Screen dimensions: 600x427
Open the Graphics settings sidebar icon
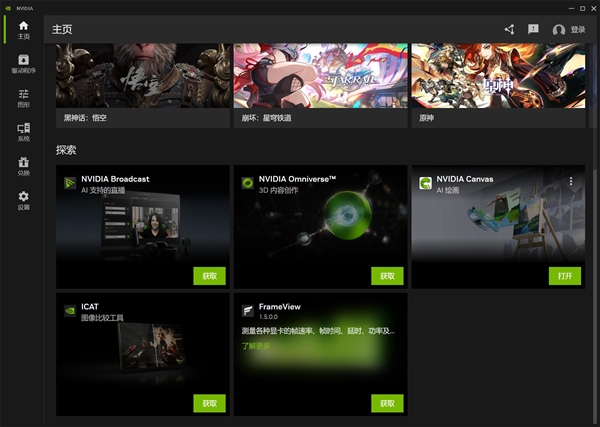pyautogui.click(x=23, y=98)
